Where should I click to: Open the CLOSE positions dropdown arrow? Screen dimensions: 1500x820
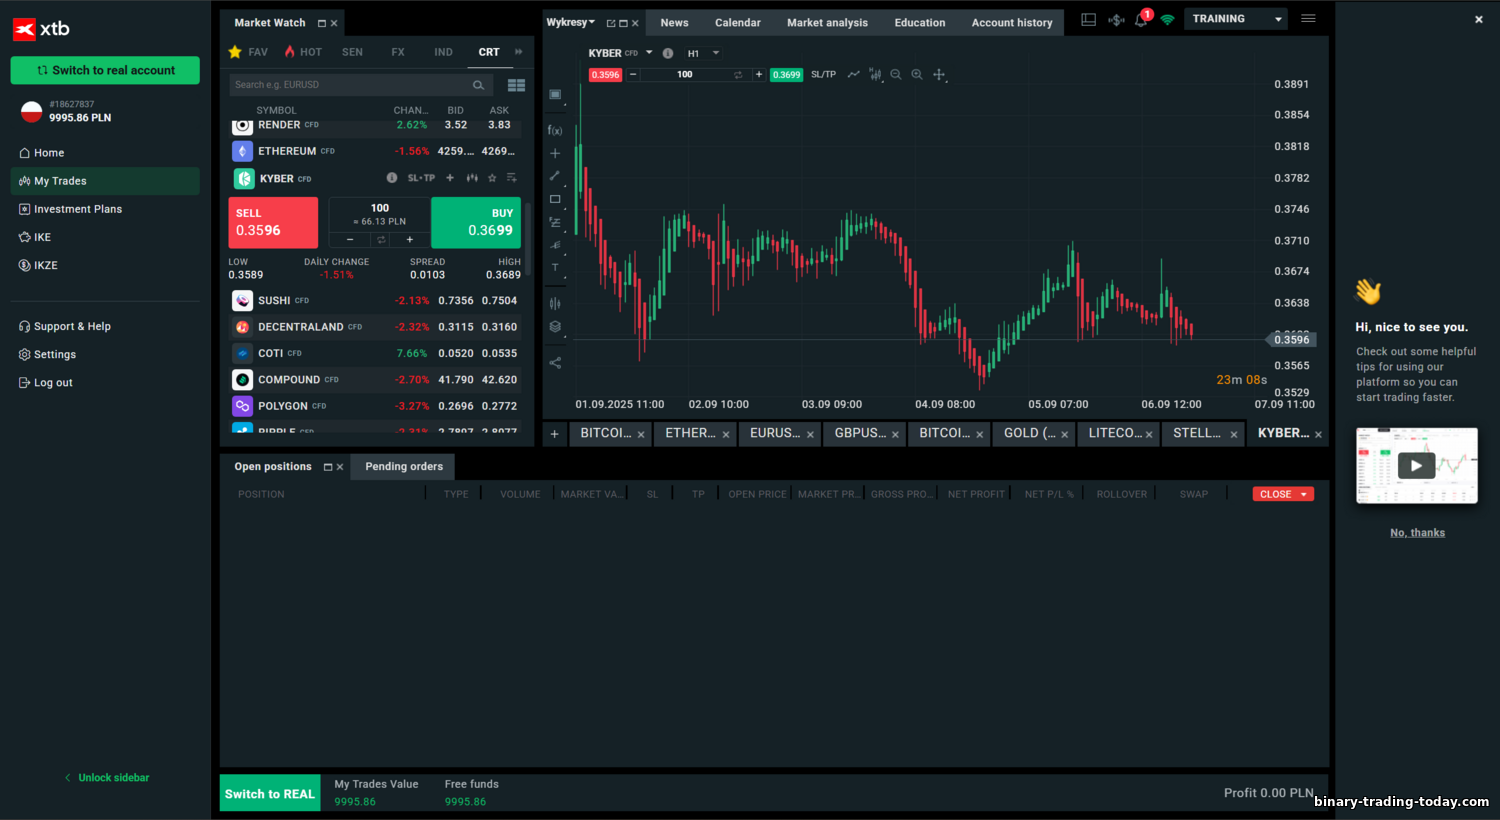(x=1304, y=495)
